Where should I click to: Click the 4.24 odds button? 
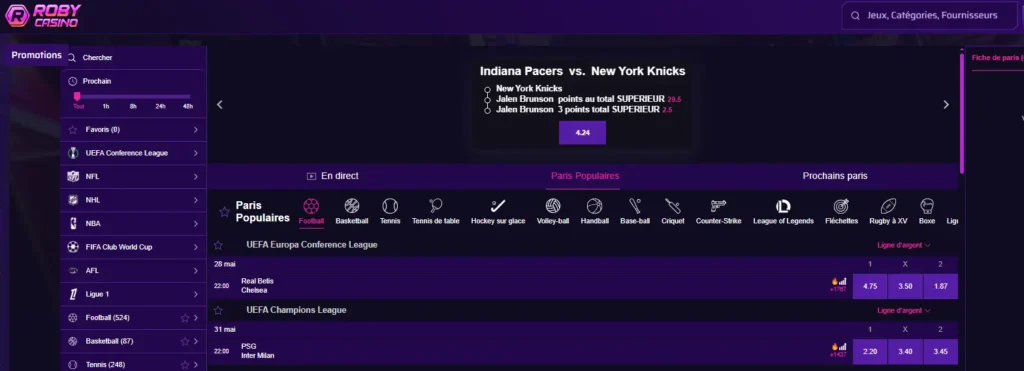[582, 133]
